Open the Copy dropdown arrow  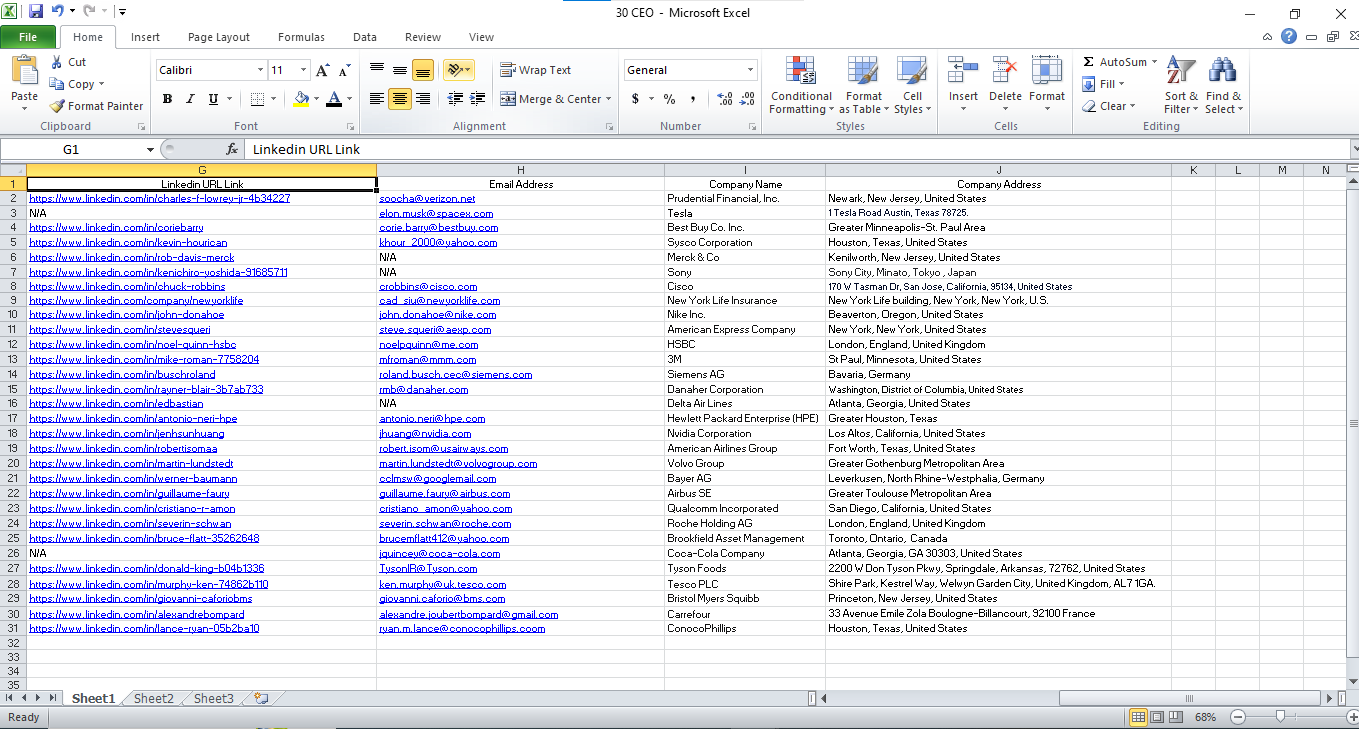101,85
